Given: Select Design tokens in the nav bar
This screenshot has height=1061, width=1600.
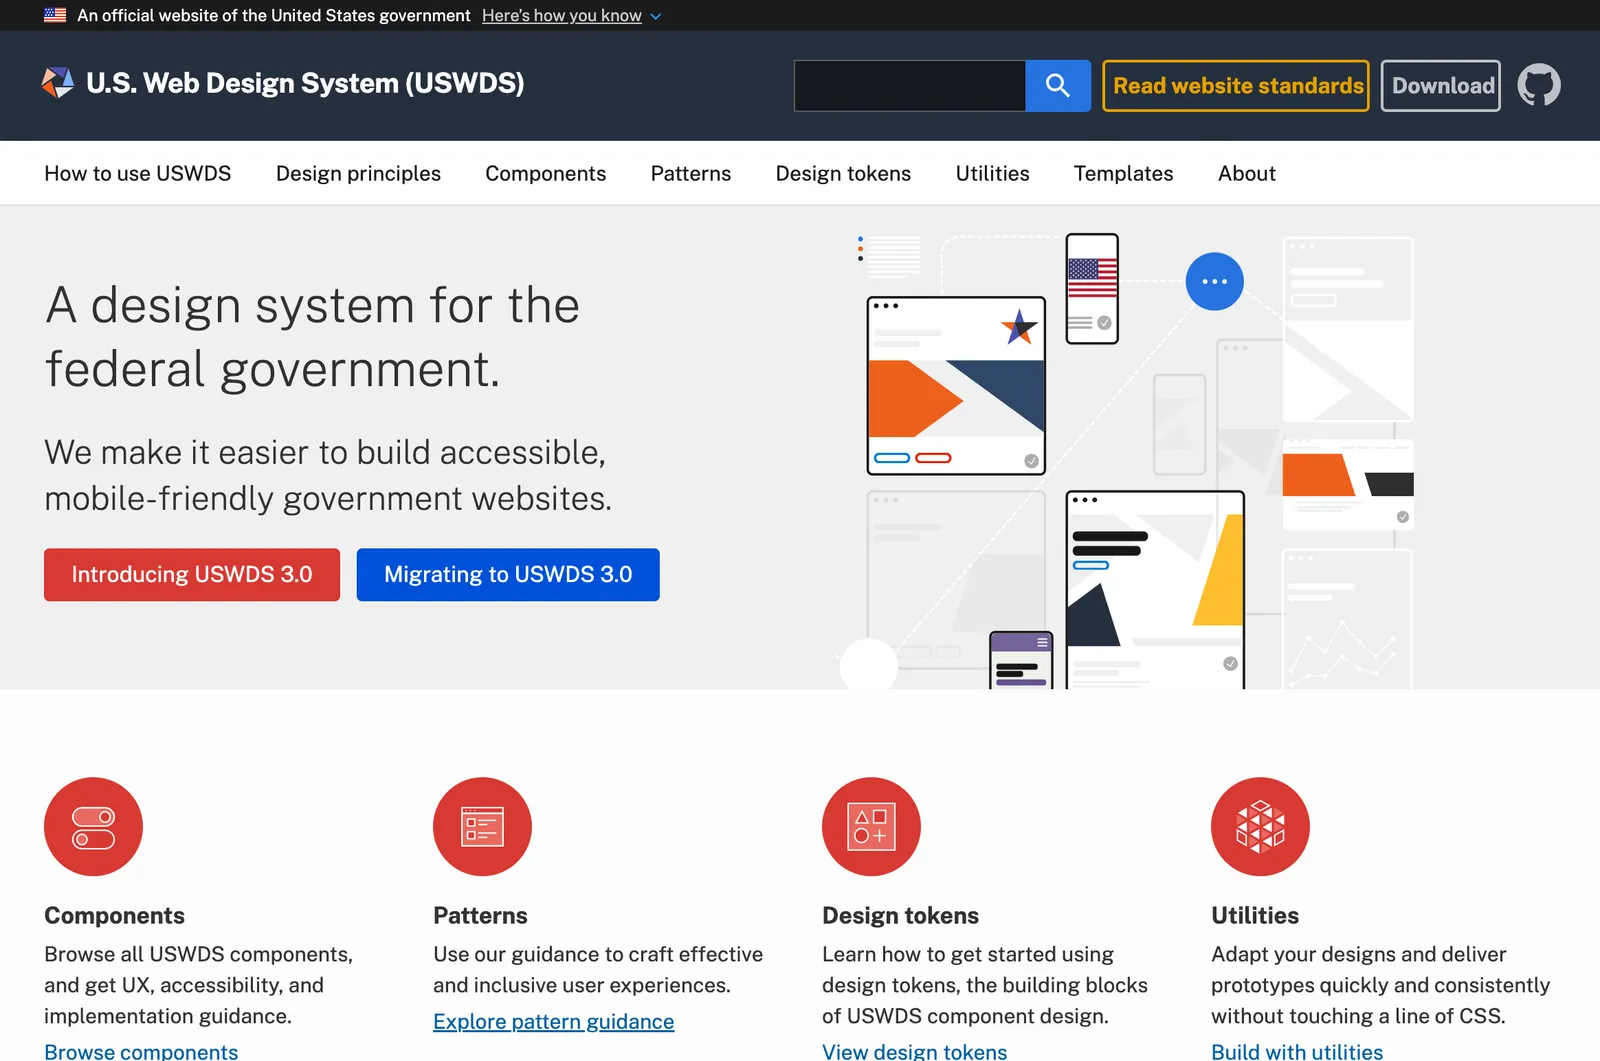Looking at the screenshot, I should tap(843, 173).
